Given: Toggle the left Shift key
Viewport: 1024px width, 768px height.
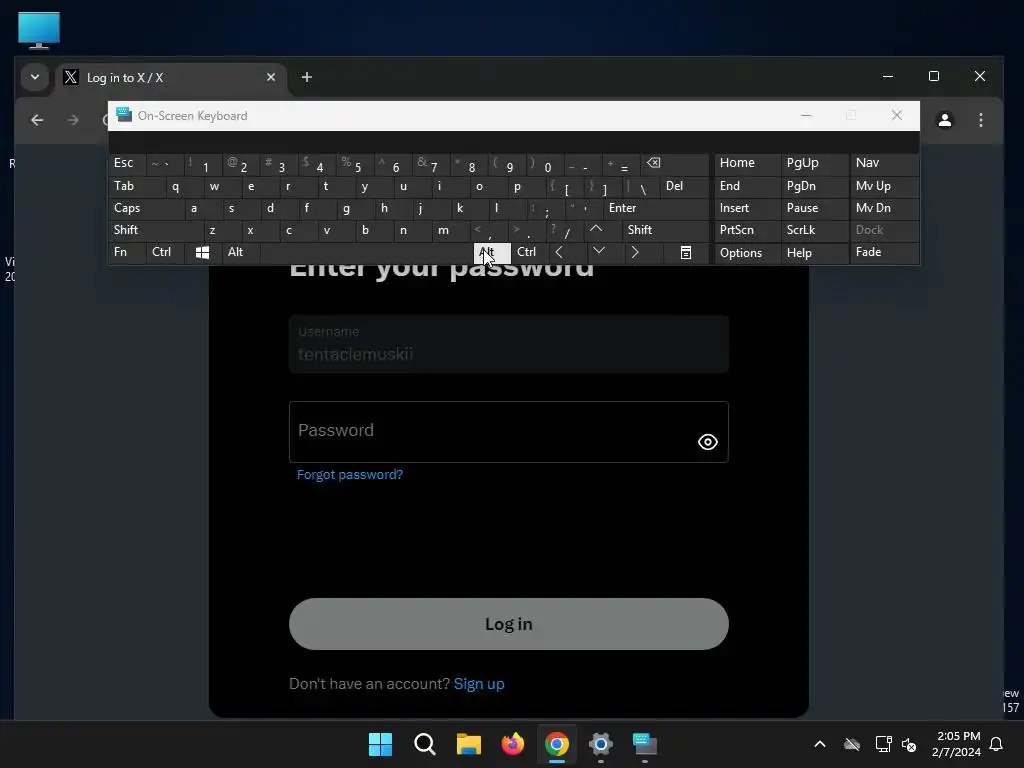Looking at the screenshot, I should [156, 230].
